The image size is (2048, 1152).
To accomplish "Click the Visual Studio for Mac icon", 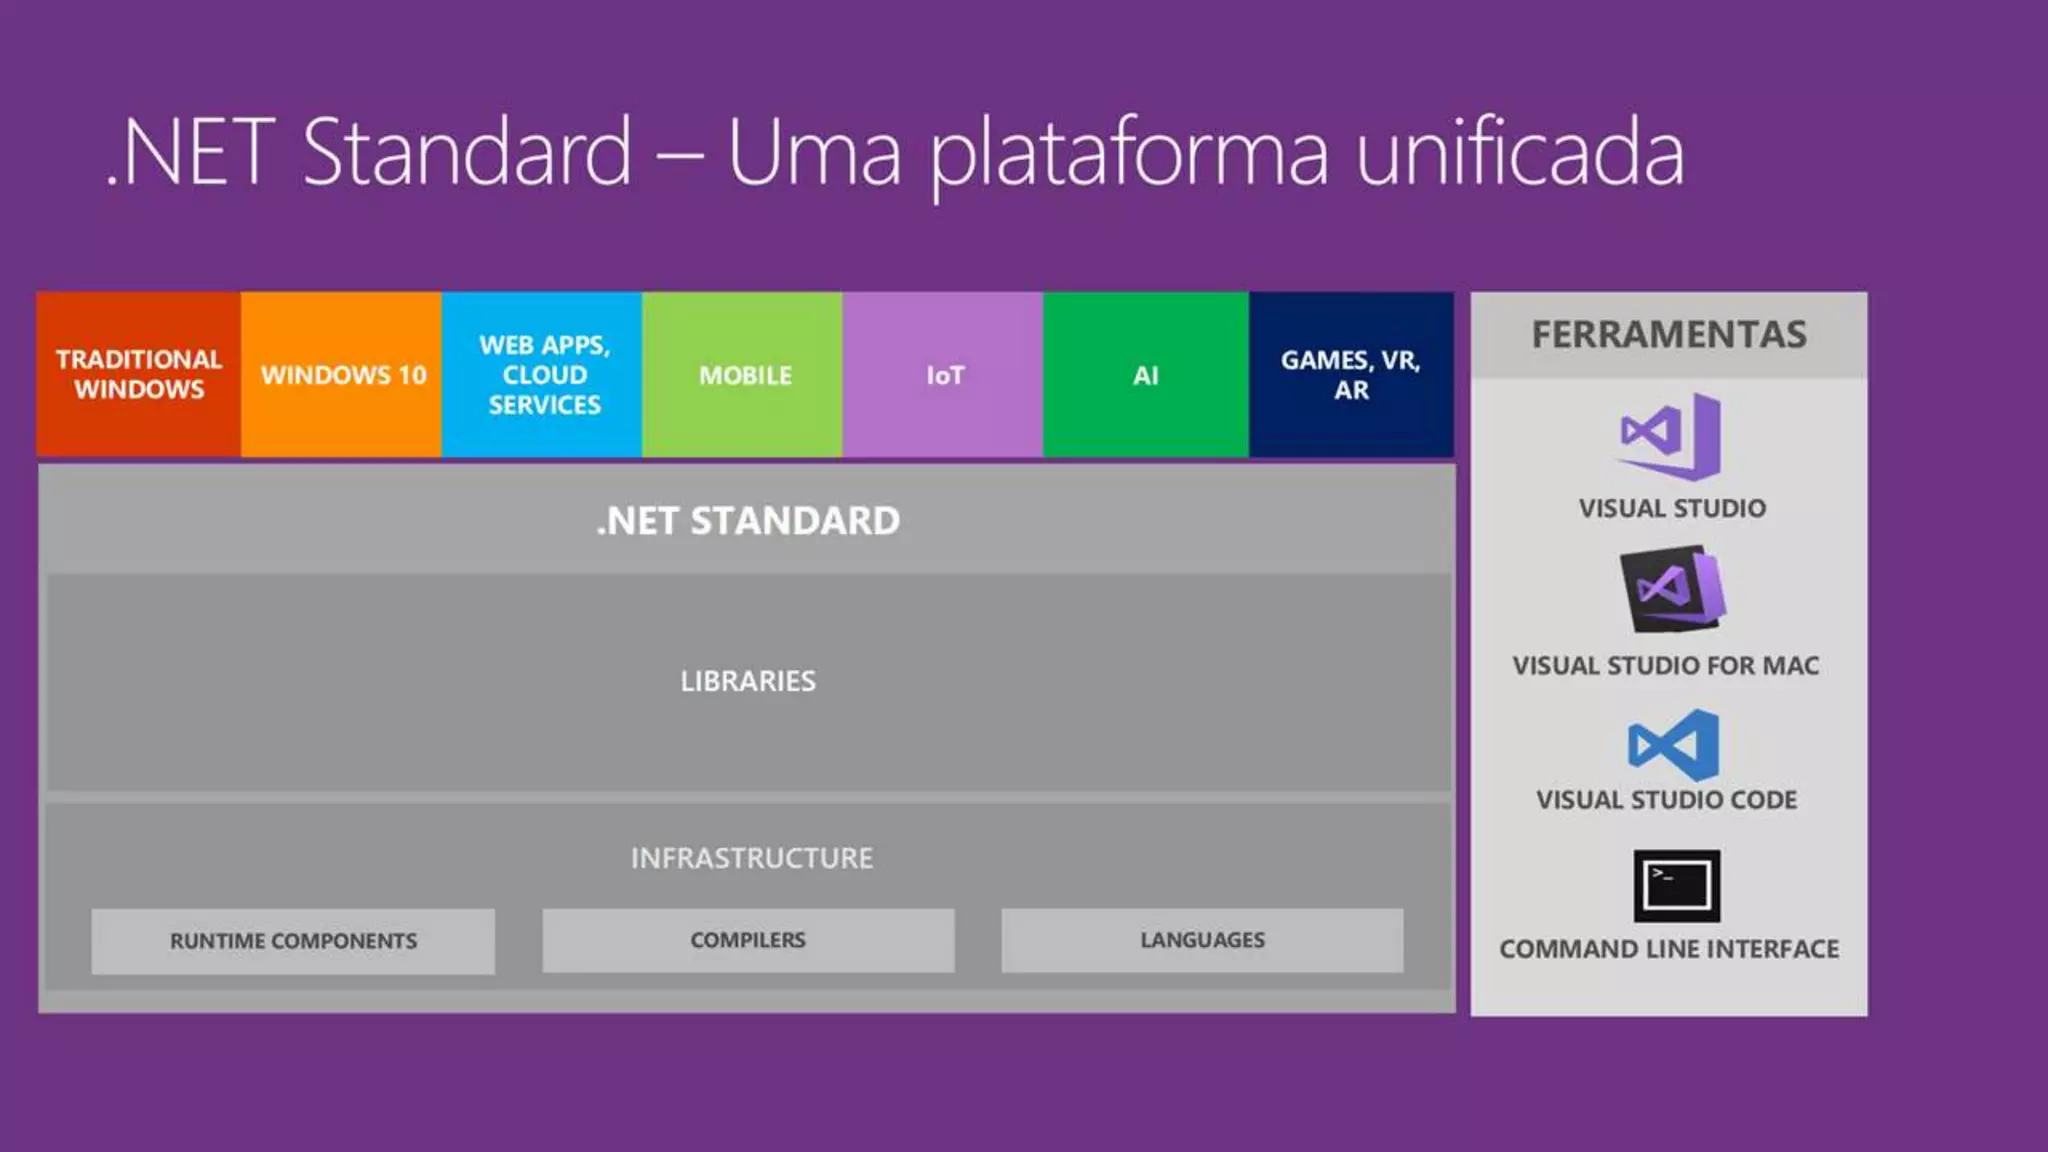I will click(1672, 589).
